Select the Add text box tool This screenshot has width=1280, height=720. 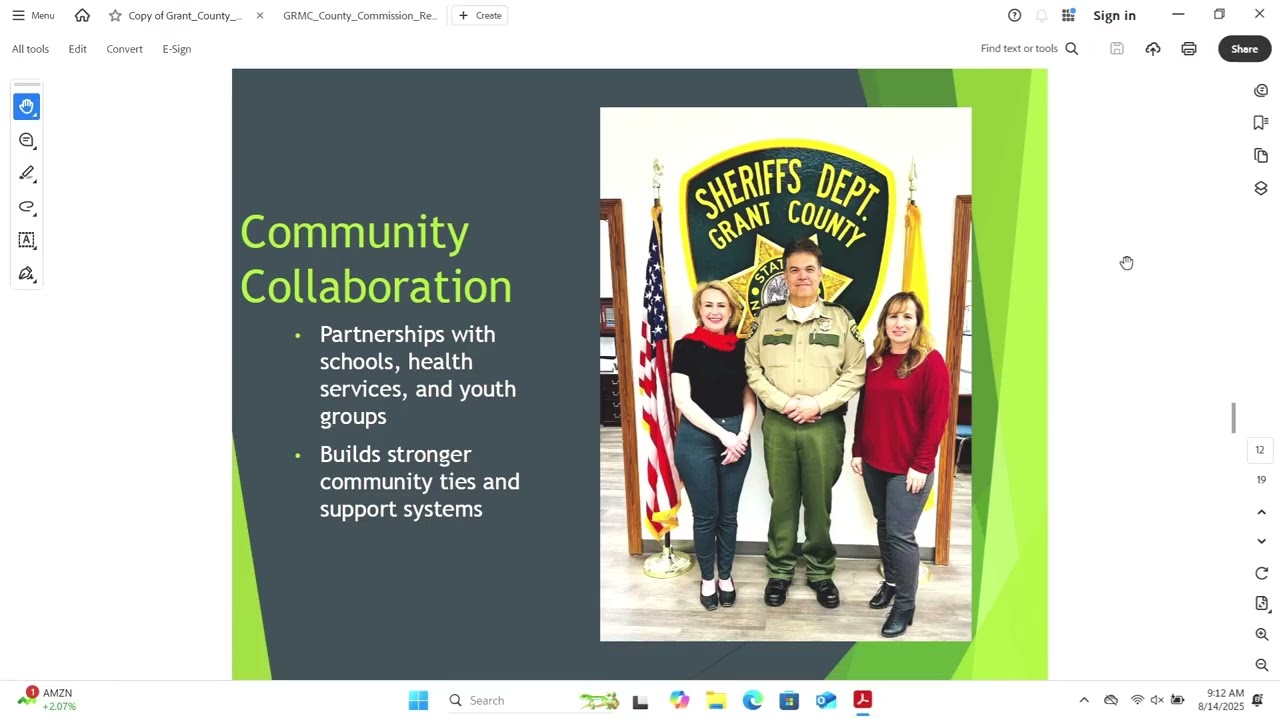point(27,240)
